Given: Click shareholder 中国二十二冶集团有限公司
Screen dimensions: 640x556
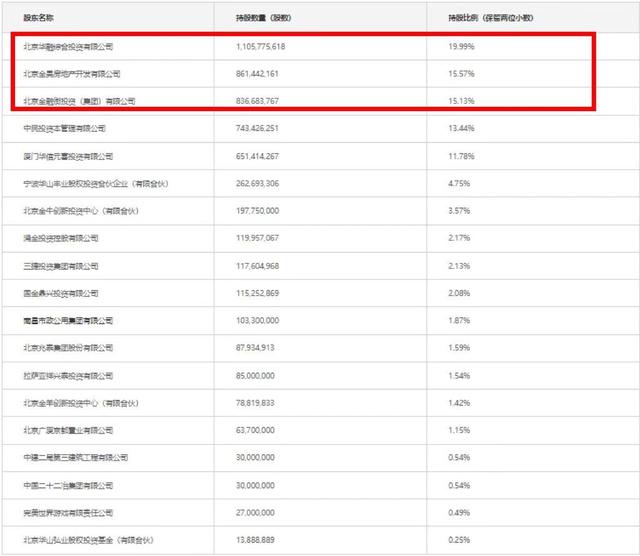Looking at the screenshot, I should click(x=68, y=485).
